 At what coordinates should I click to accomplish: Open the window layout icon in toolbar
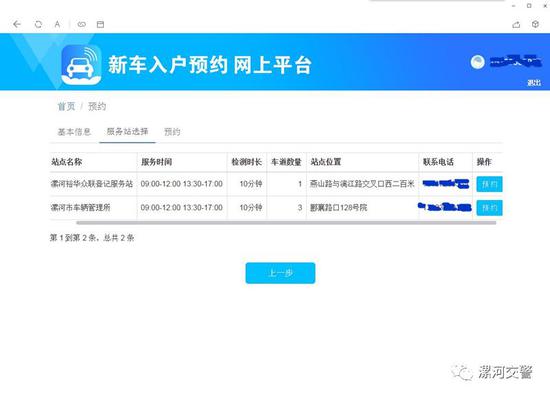click(100, 24)
